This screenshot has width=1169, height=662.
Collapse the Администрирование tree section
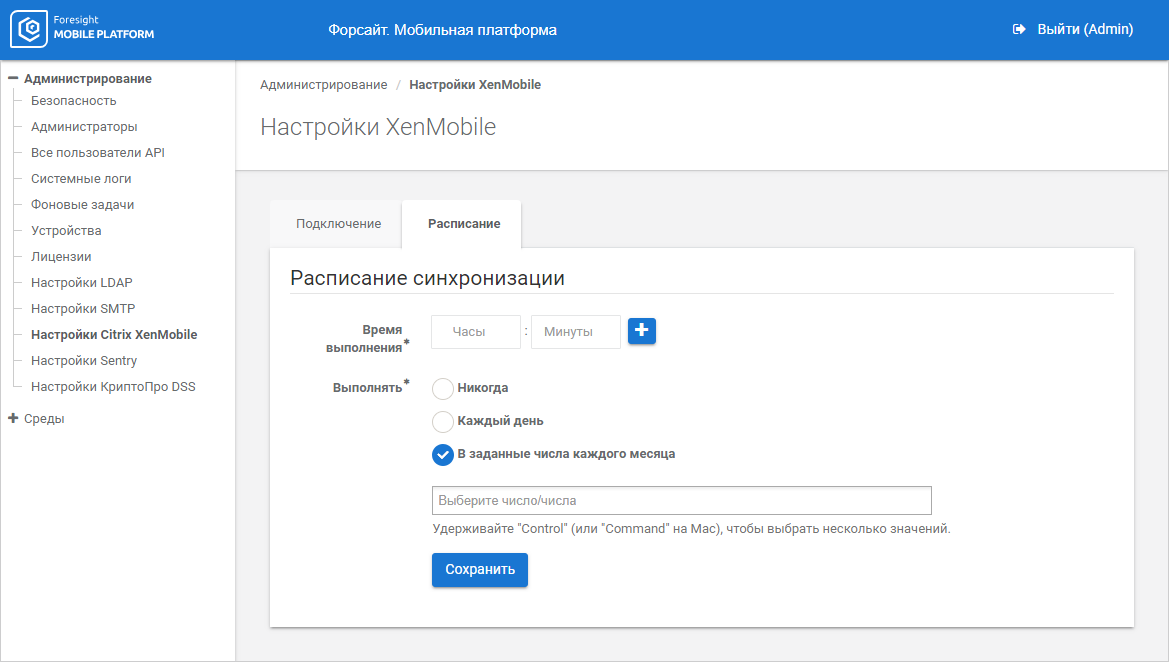[x=13, y=78]
